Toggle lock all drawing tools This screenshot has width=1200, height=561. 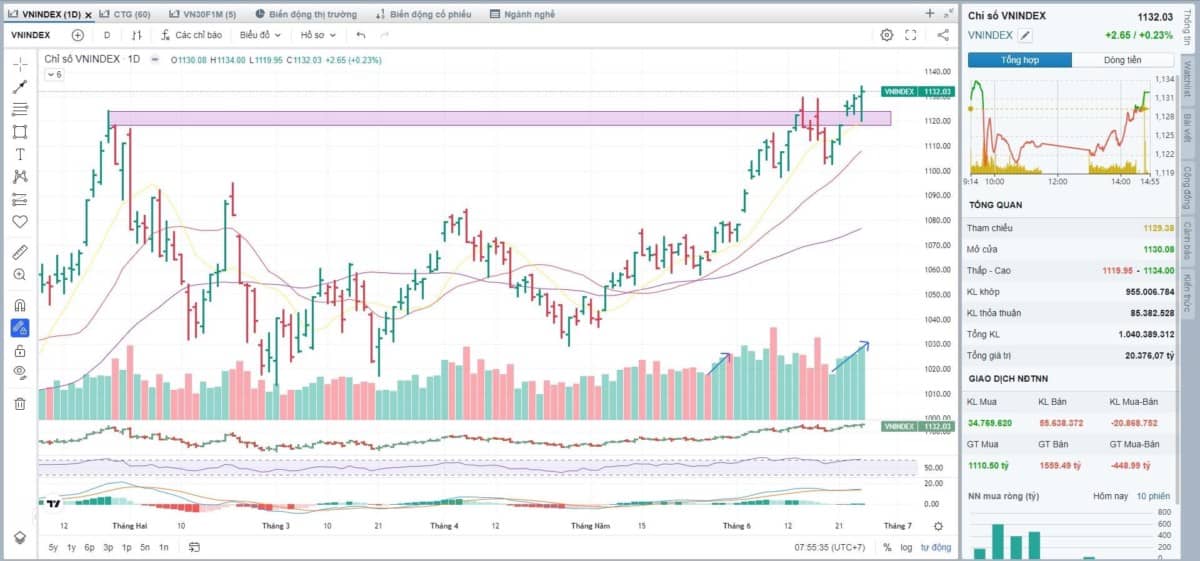20,350
